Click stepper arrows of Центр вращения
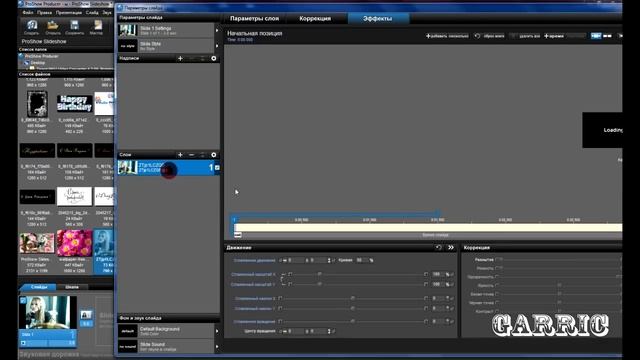This screenshot has width=640, height=360. click(329, 331)
